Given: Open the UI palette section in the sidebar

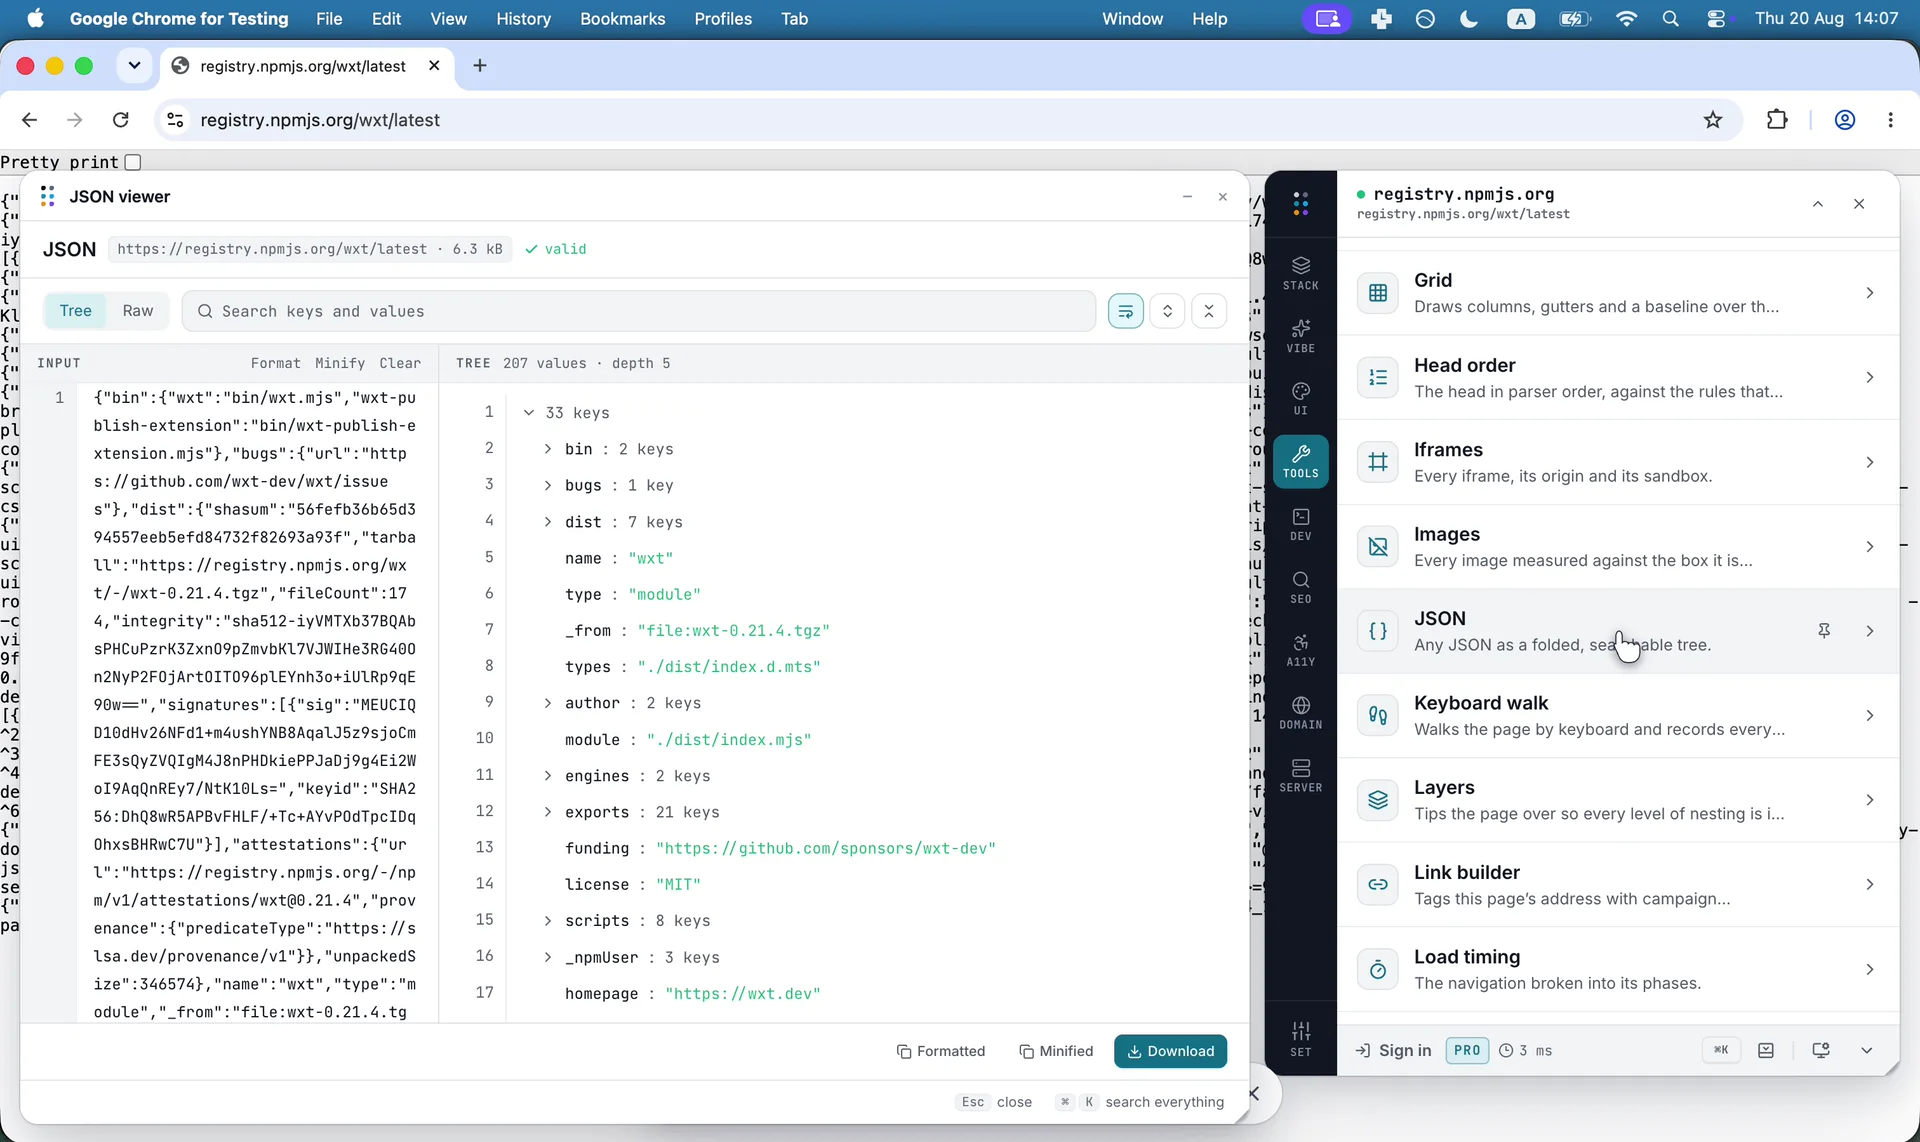Looking at the screenshot, I should click(1300, 398).
